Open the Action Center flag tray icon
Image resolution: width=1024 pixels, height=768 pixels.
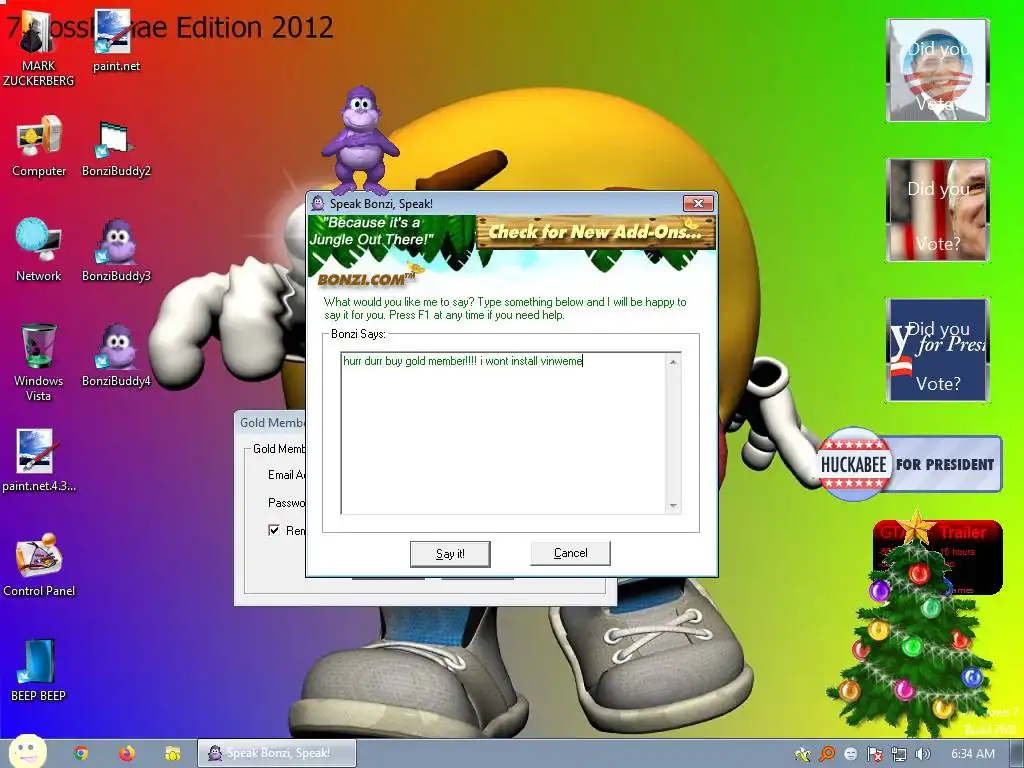click(x=875, y=754)
